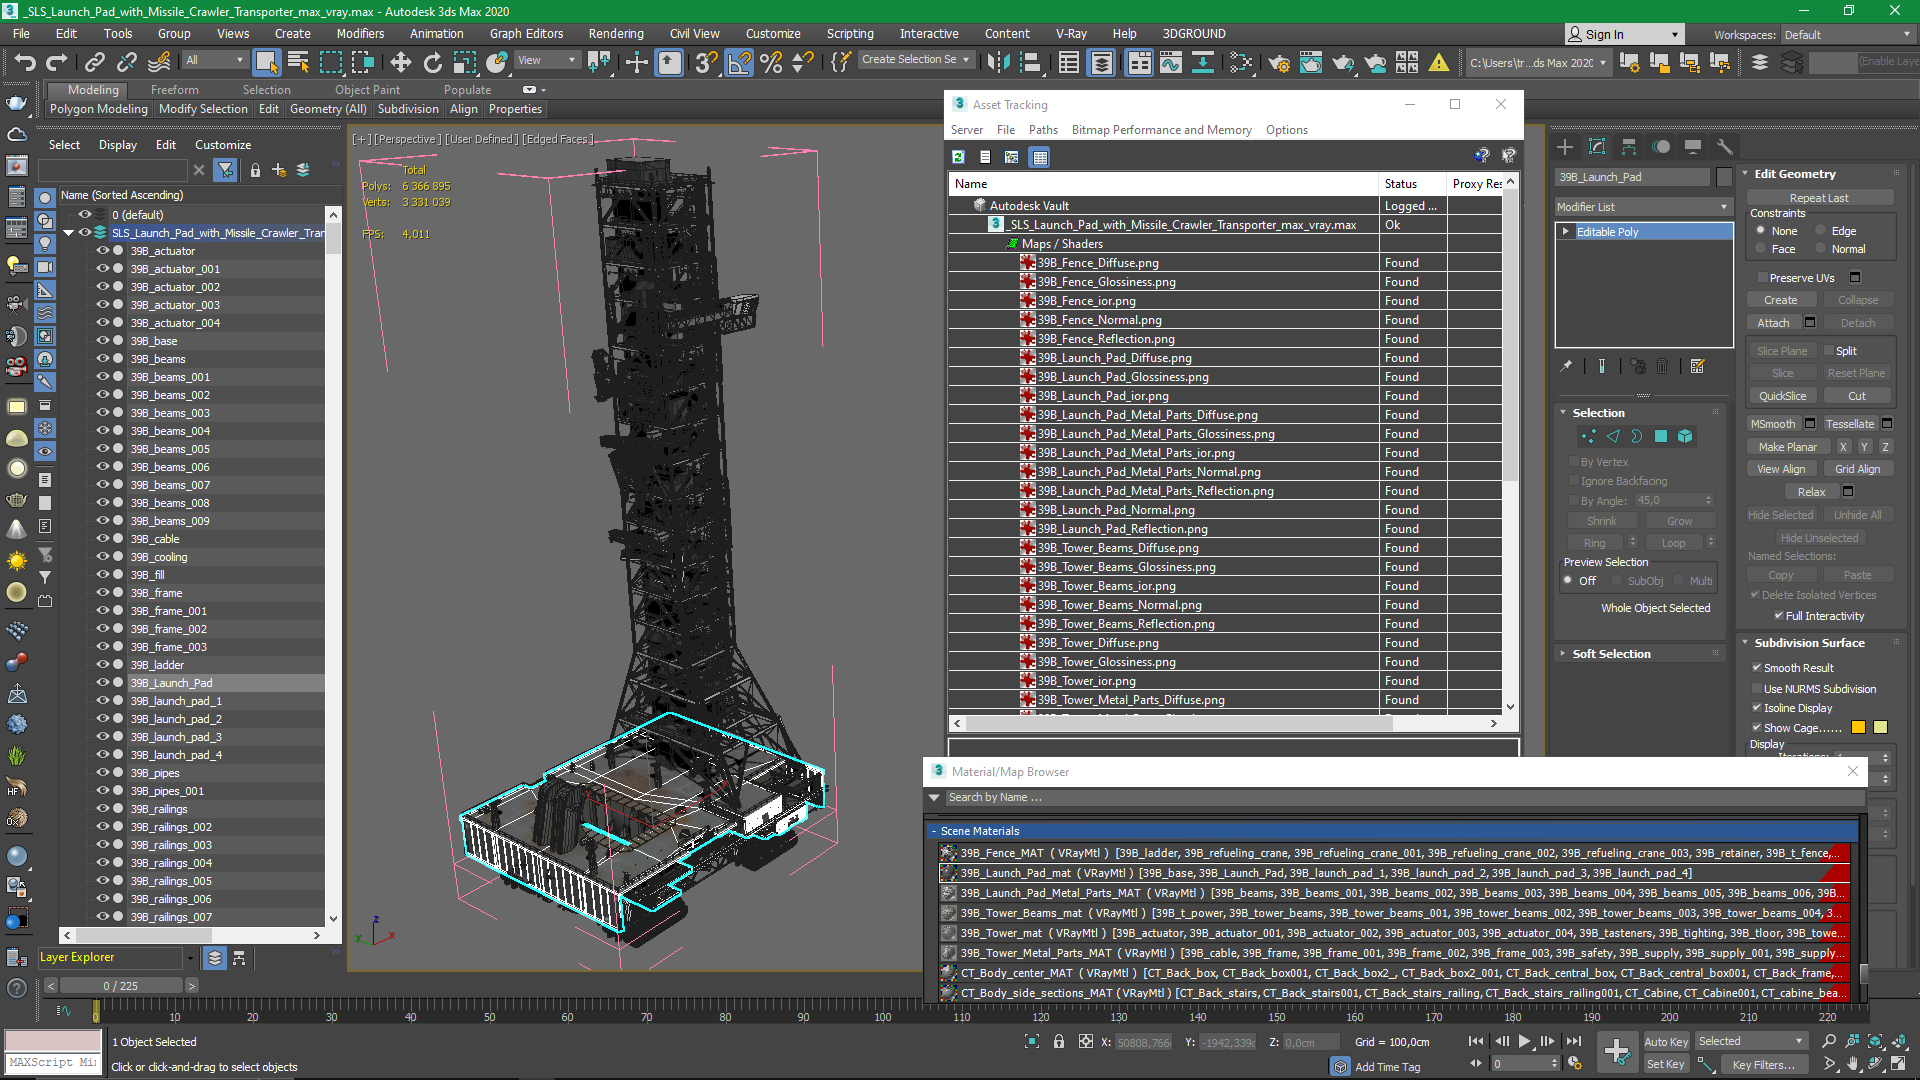The image size is (1920, 1080).
Task: Open the V-Ray menu
Action: point(1071,34)
